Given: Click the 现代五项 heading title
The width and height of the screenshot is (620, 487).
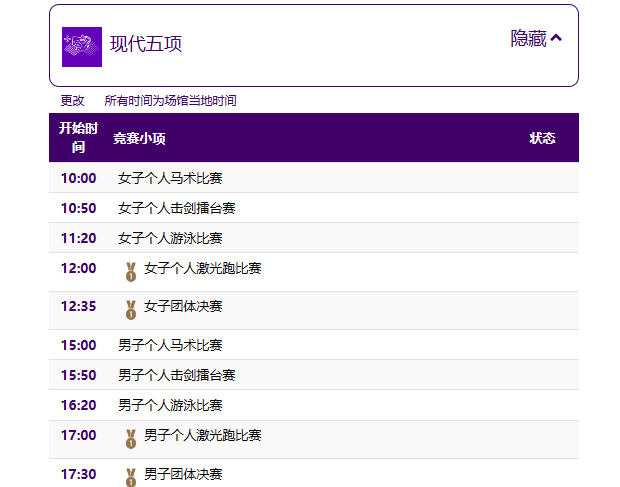Looking at the screenshot, I should coord(146,45).
